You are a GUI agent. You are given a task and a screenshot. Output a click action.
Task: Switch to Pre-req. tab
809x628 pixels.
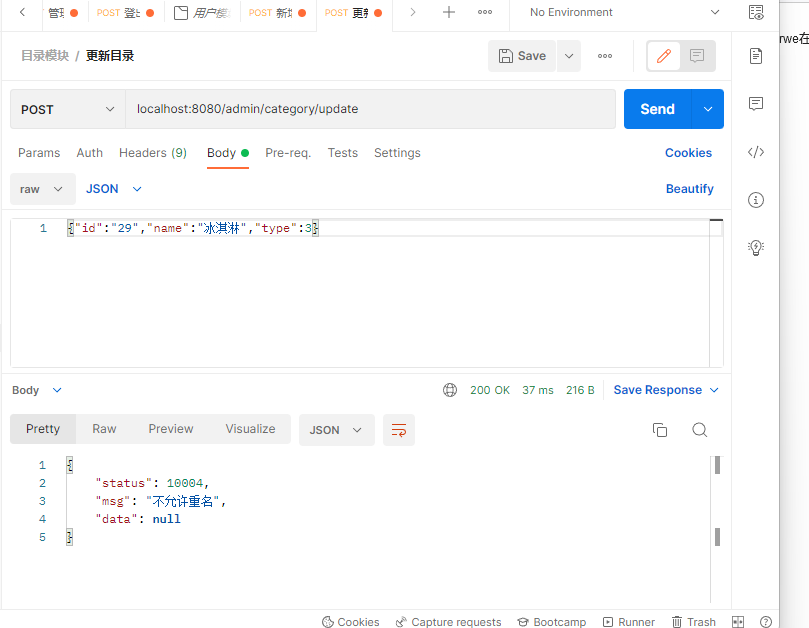click(x=288, y=153)
